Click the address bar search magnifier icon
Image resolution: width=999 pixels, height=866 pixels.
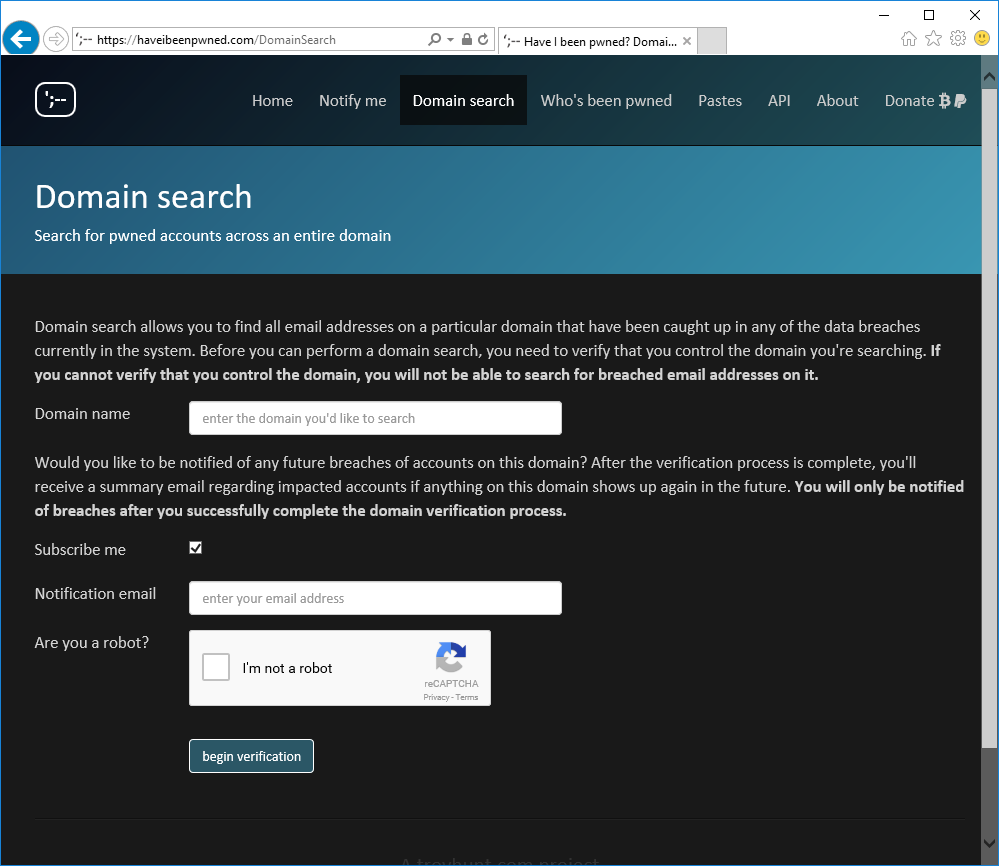(435, 40)
